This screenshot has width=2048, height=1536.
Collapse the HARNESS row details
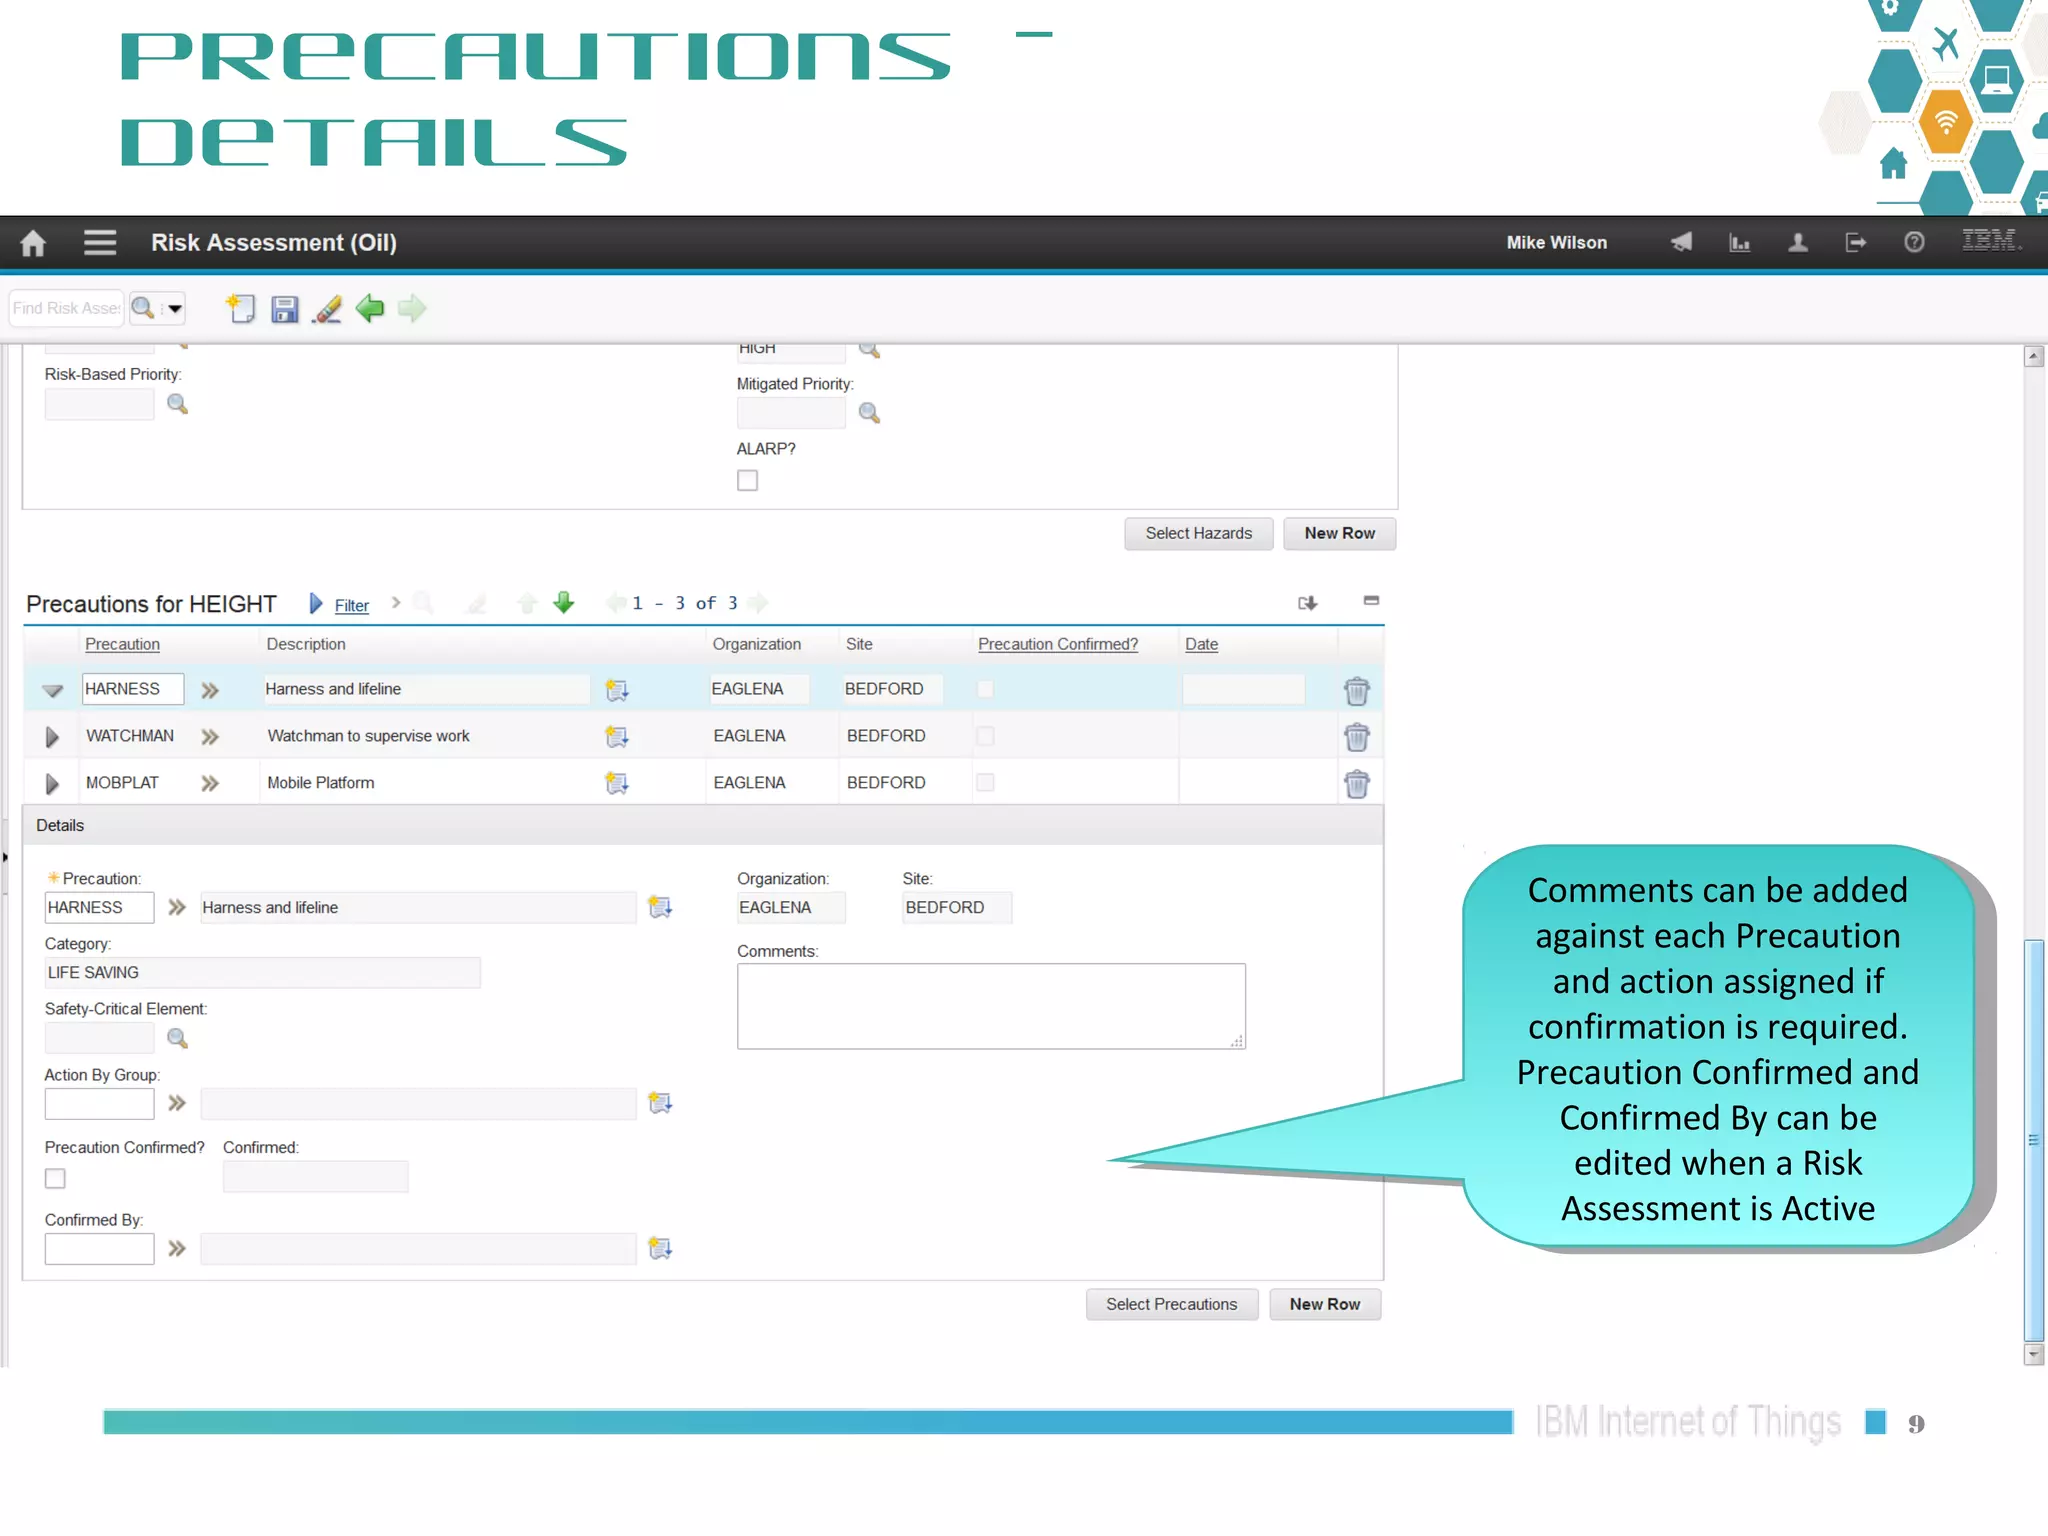(x=52, y=690)
